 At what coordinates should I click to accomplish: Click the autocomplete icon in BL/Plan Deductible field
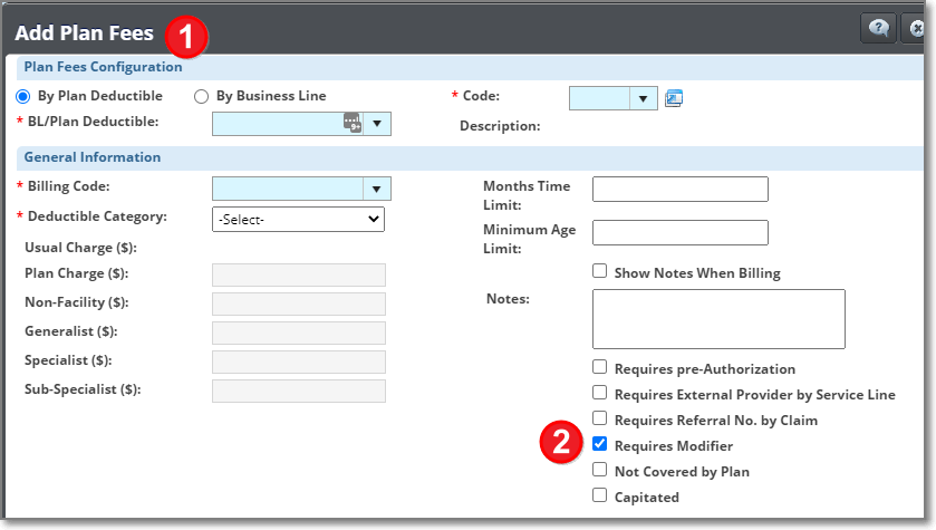point(351,123)
